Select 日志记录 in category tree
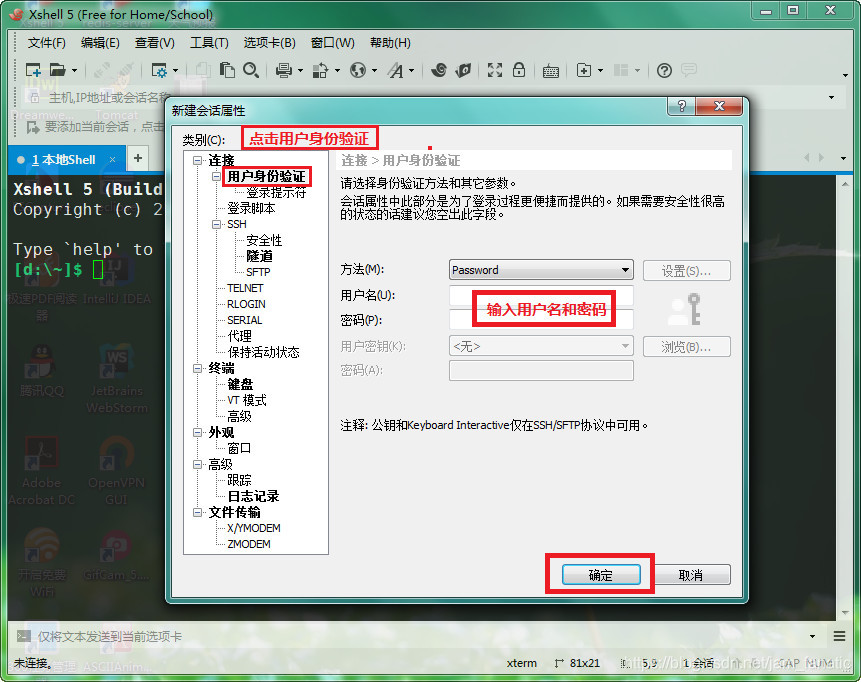The image size is (861, 682). coord(253,496)
